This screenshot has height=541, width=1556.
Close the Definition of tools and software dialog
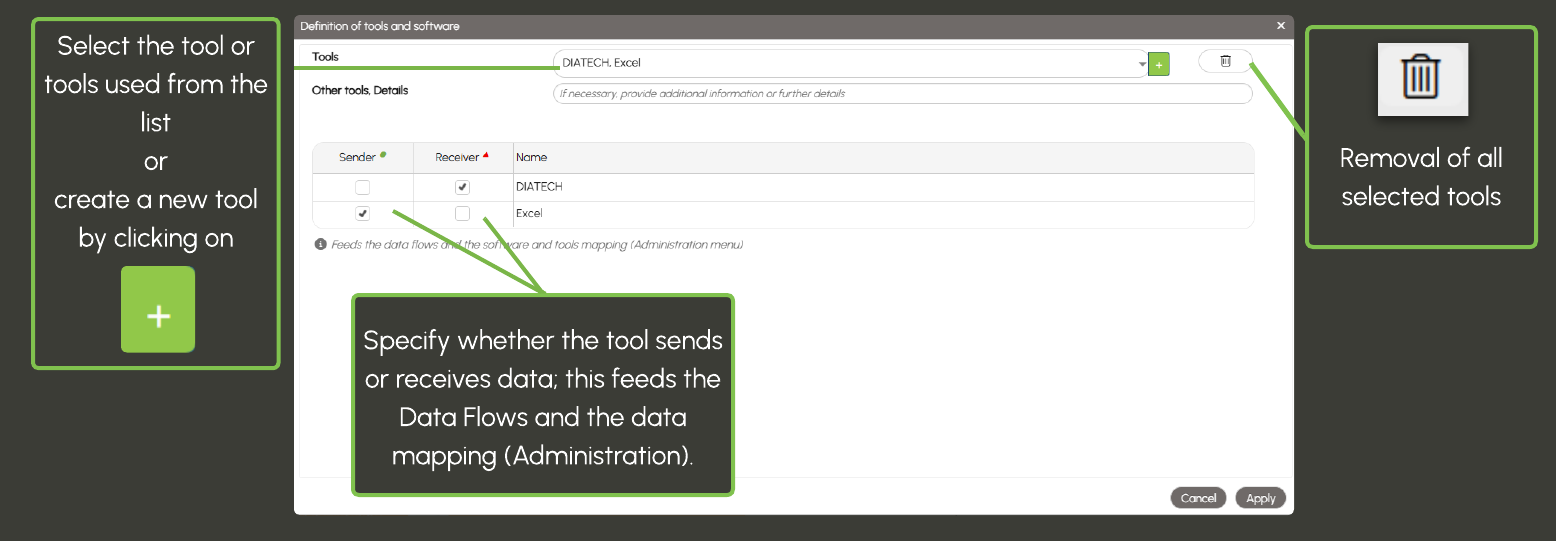1281,26
